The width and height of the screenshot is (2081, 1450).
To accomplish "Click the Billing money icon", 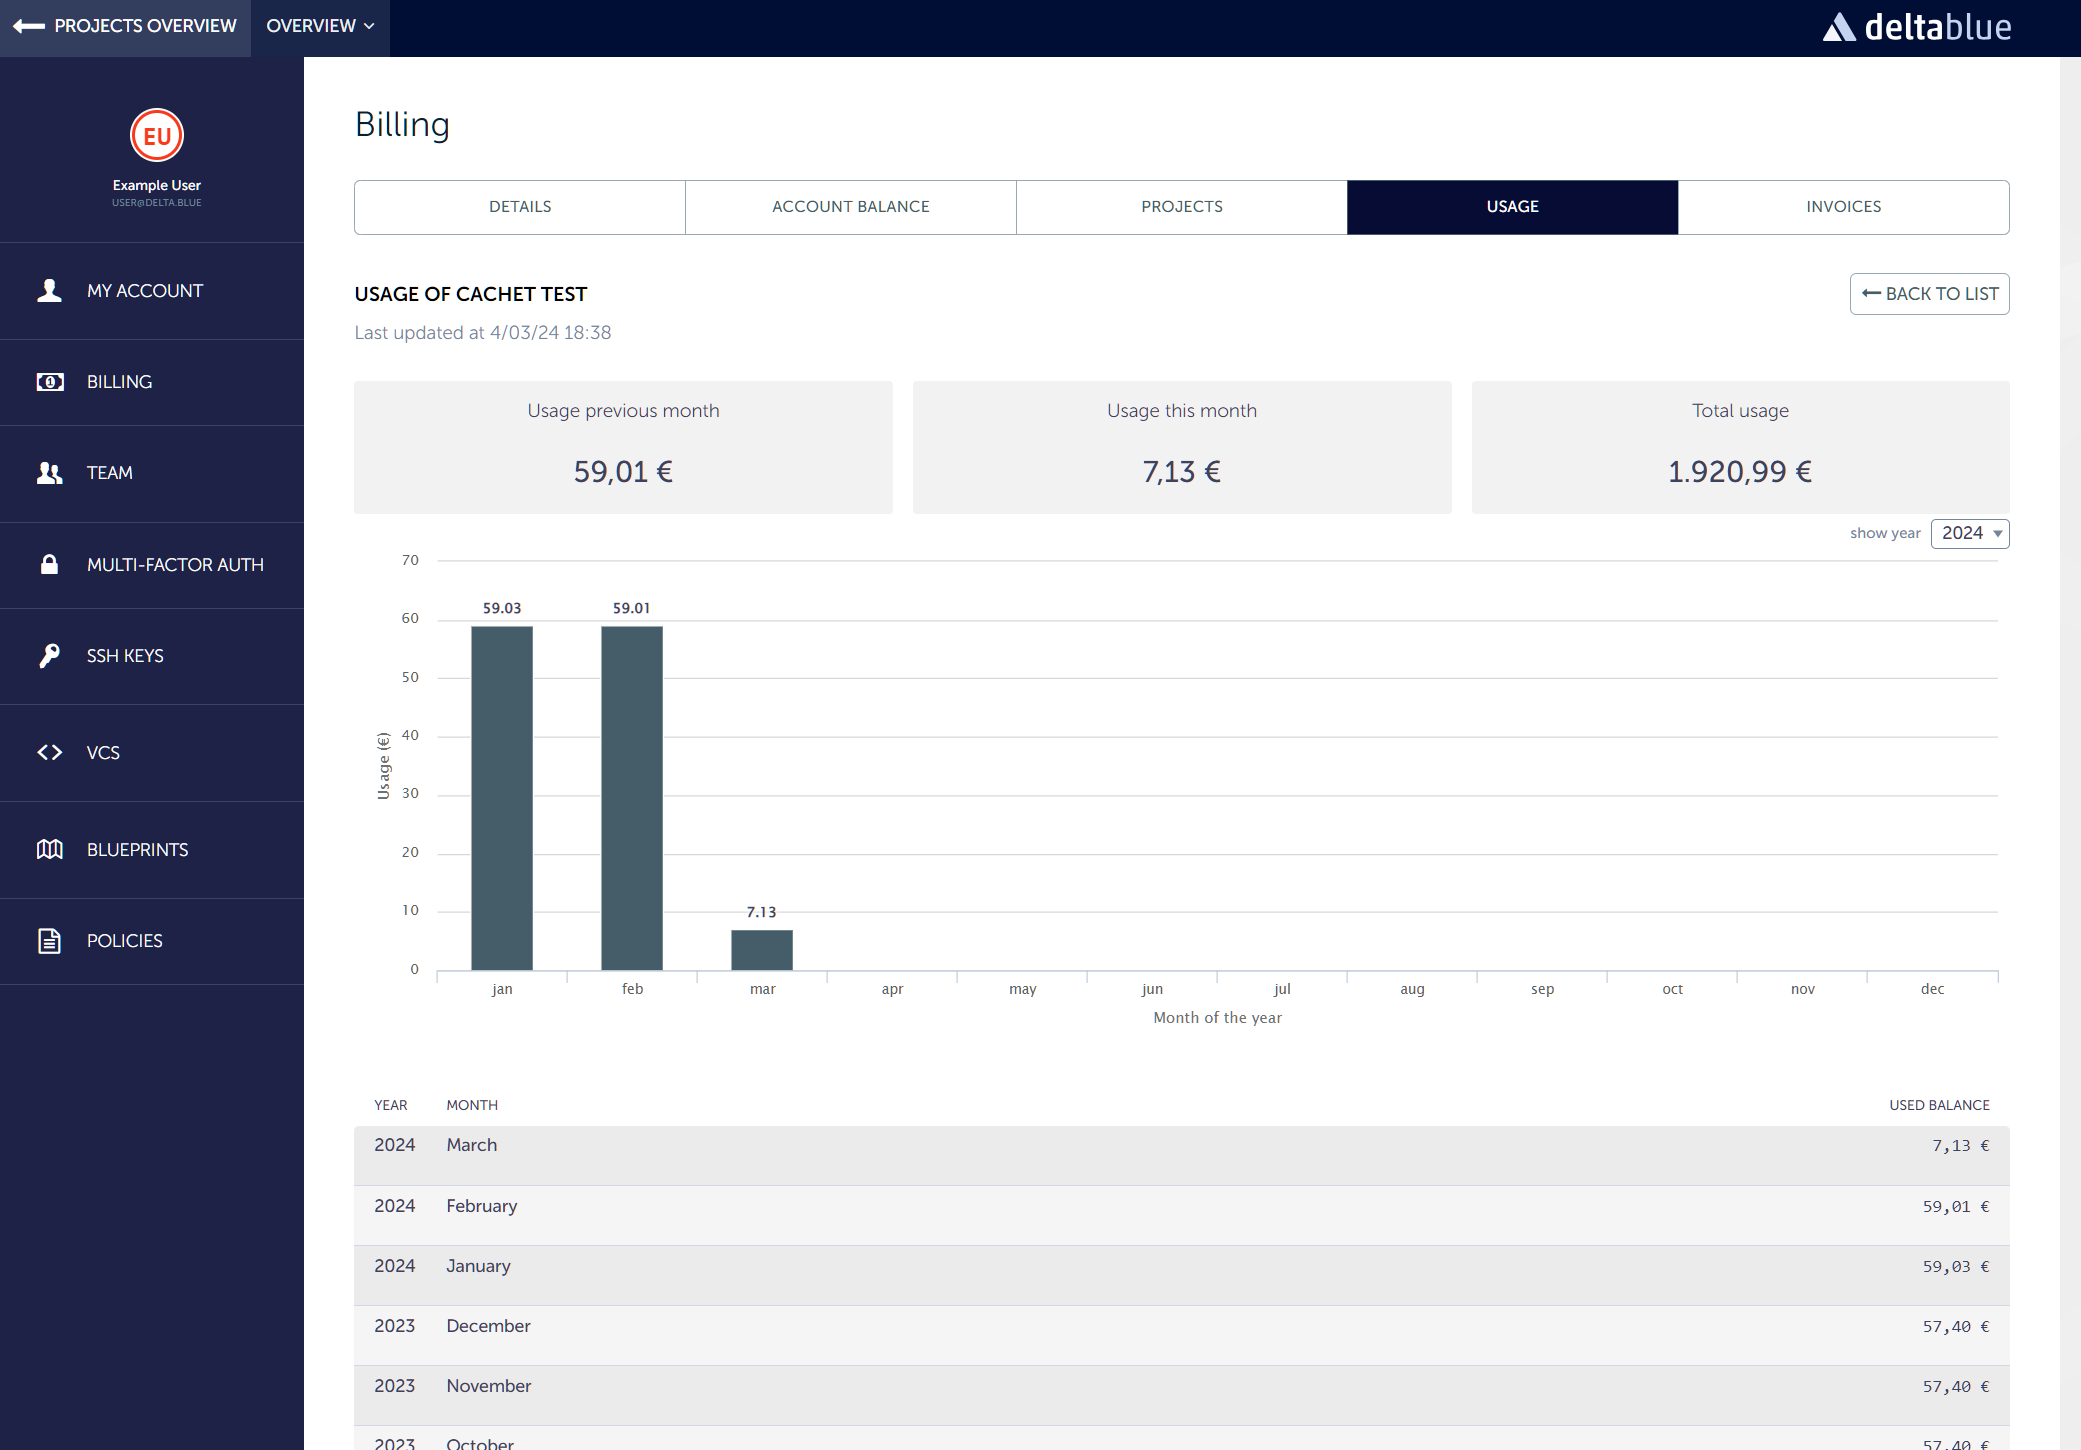I will pyautogui.click(x=49, y=382).
